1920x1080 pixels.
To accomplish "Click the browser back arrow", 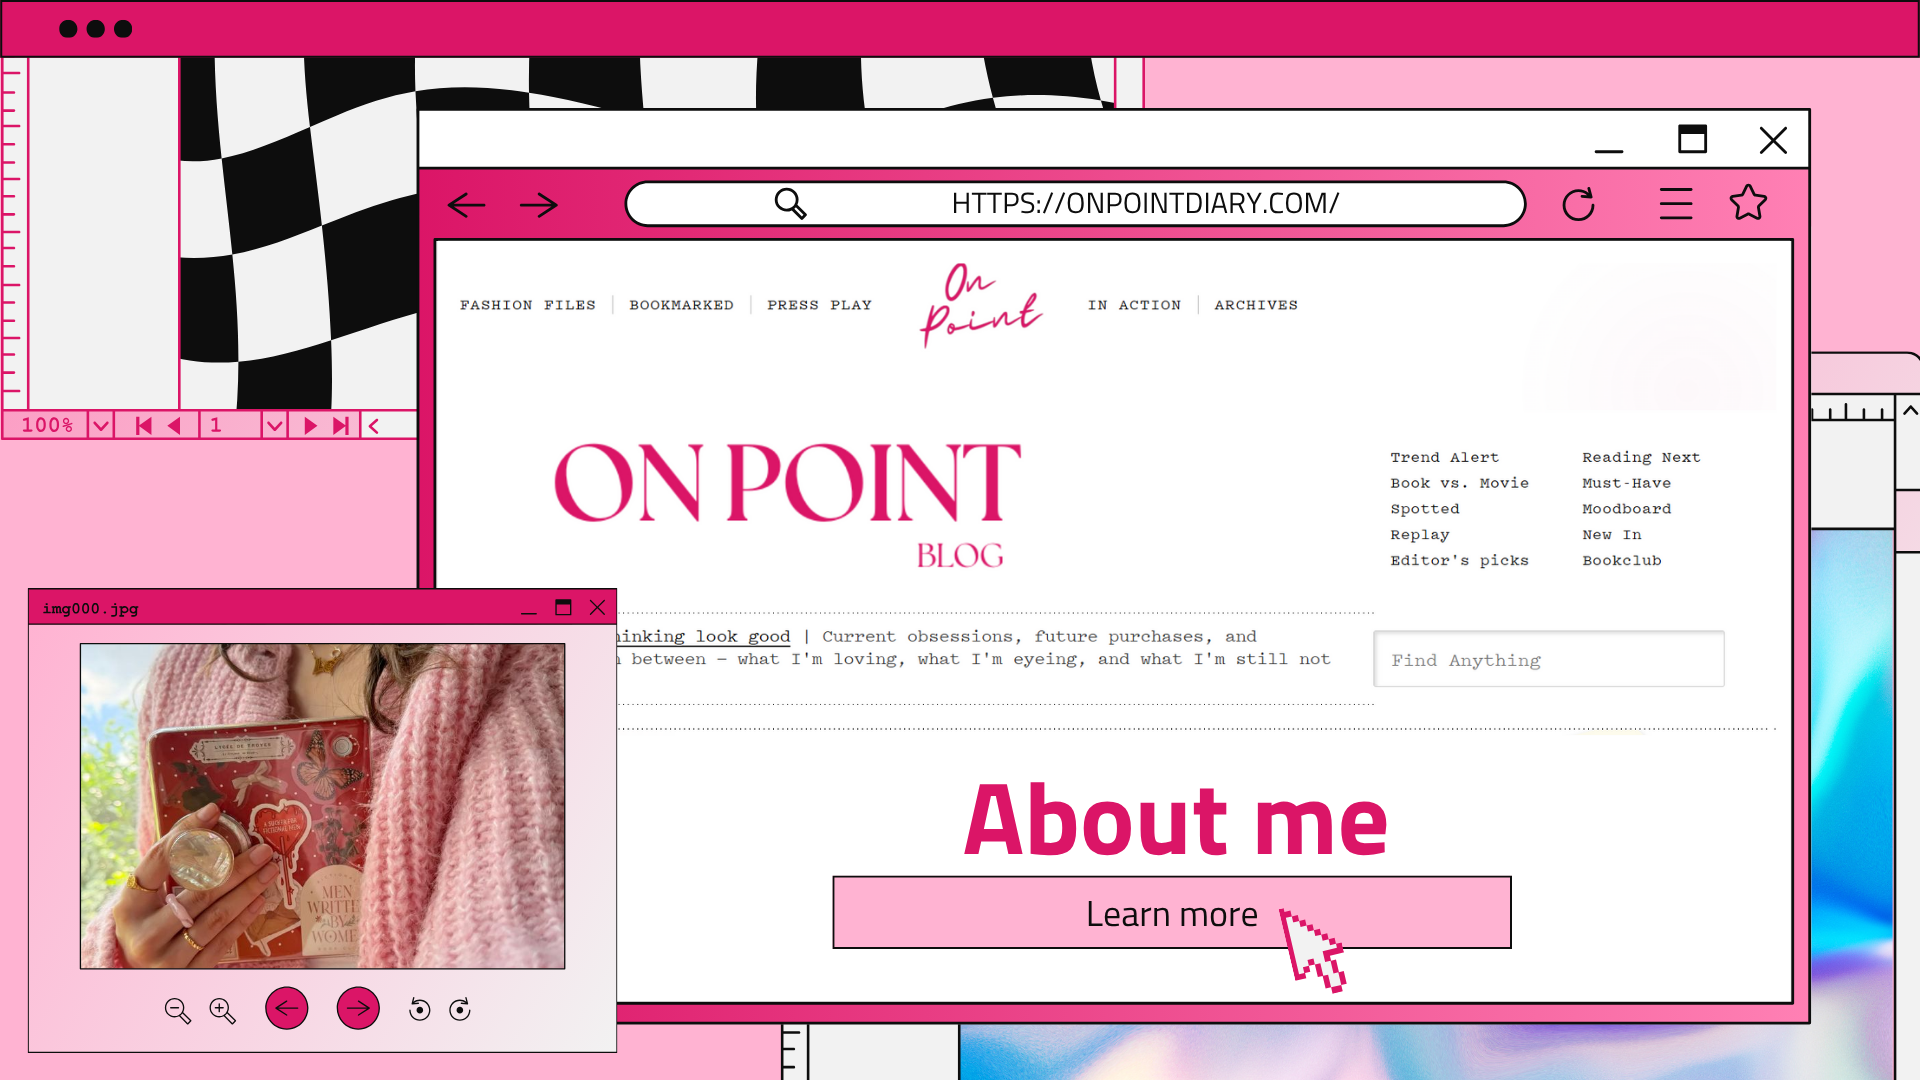I will coord(466,205).
